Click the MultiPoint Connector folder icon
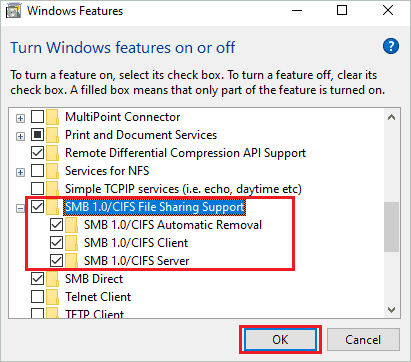411x362 pixels. 53,117
